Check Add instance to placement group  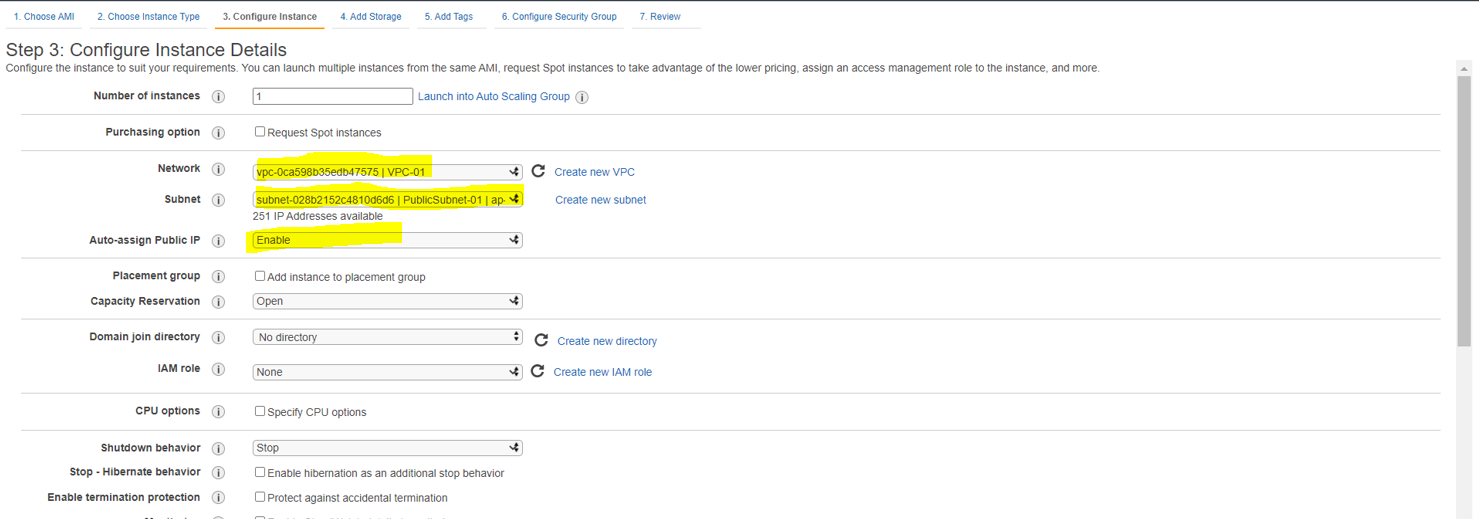(260, 276)
